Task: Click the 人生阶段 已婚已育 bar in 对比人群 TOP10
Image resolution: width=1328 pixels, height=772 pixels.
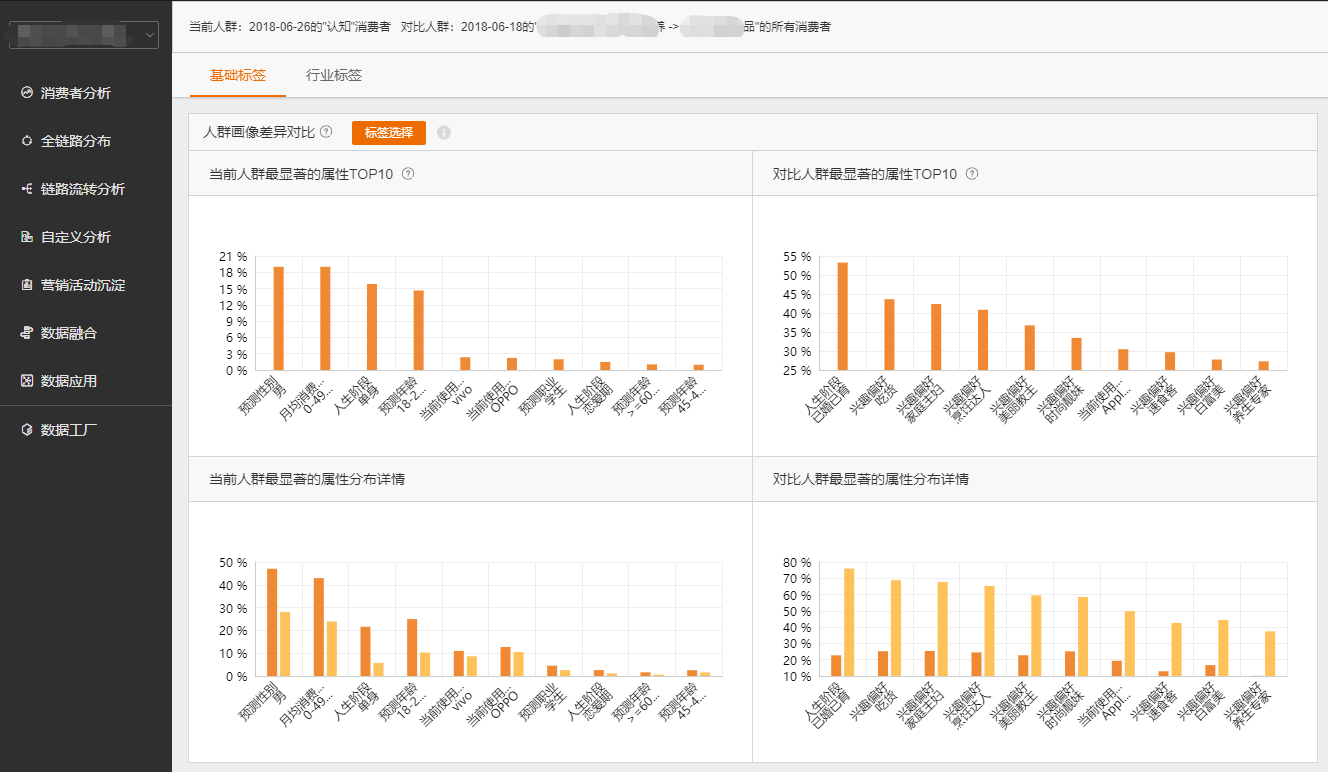Action: click(x=843, y=316)
